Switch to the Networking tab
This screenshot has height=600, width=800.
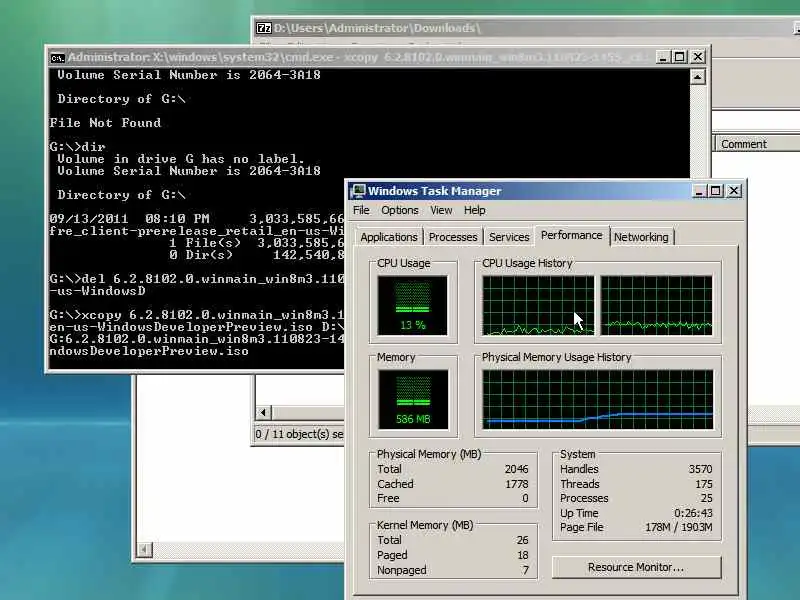[x=641, y=237]
